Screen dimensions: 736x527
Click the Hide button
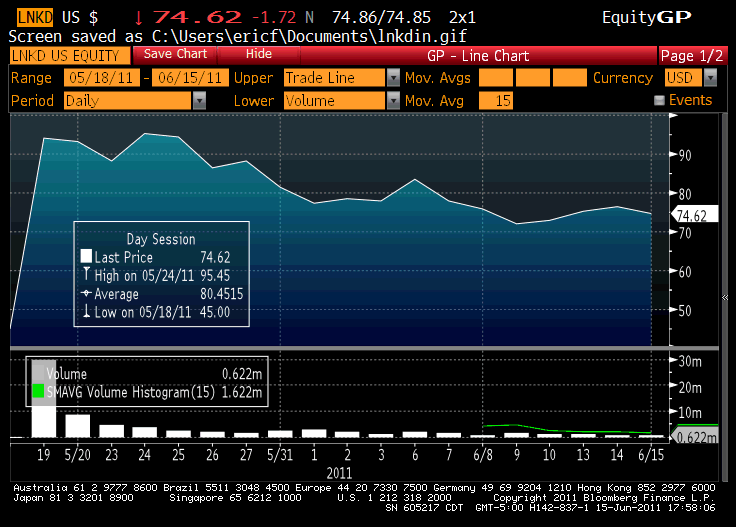pos(259,54)
